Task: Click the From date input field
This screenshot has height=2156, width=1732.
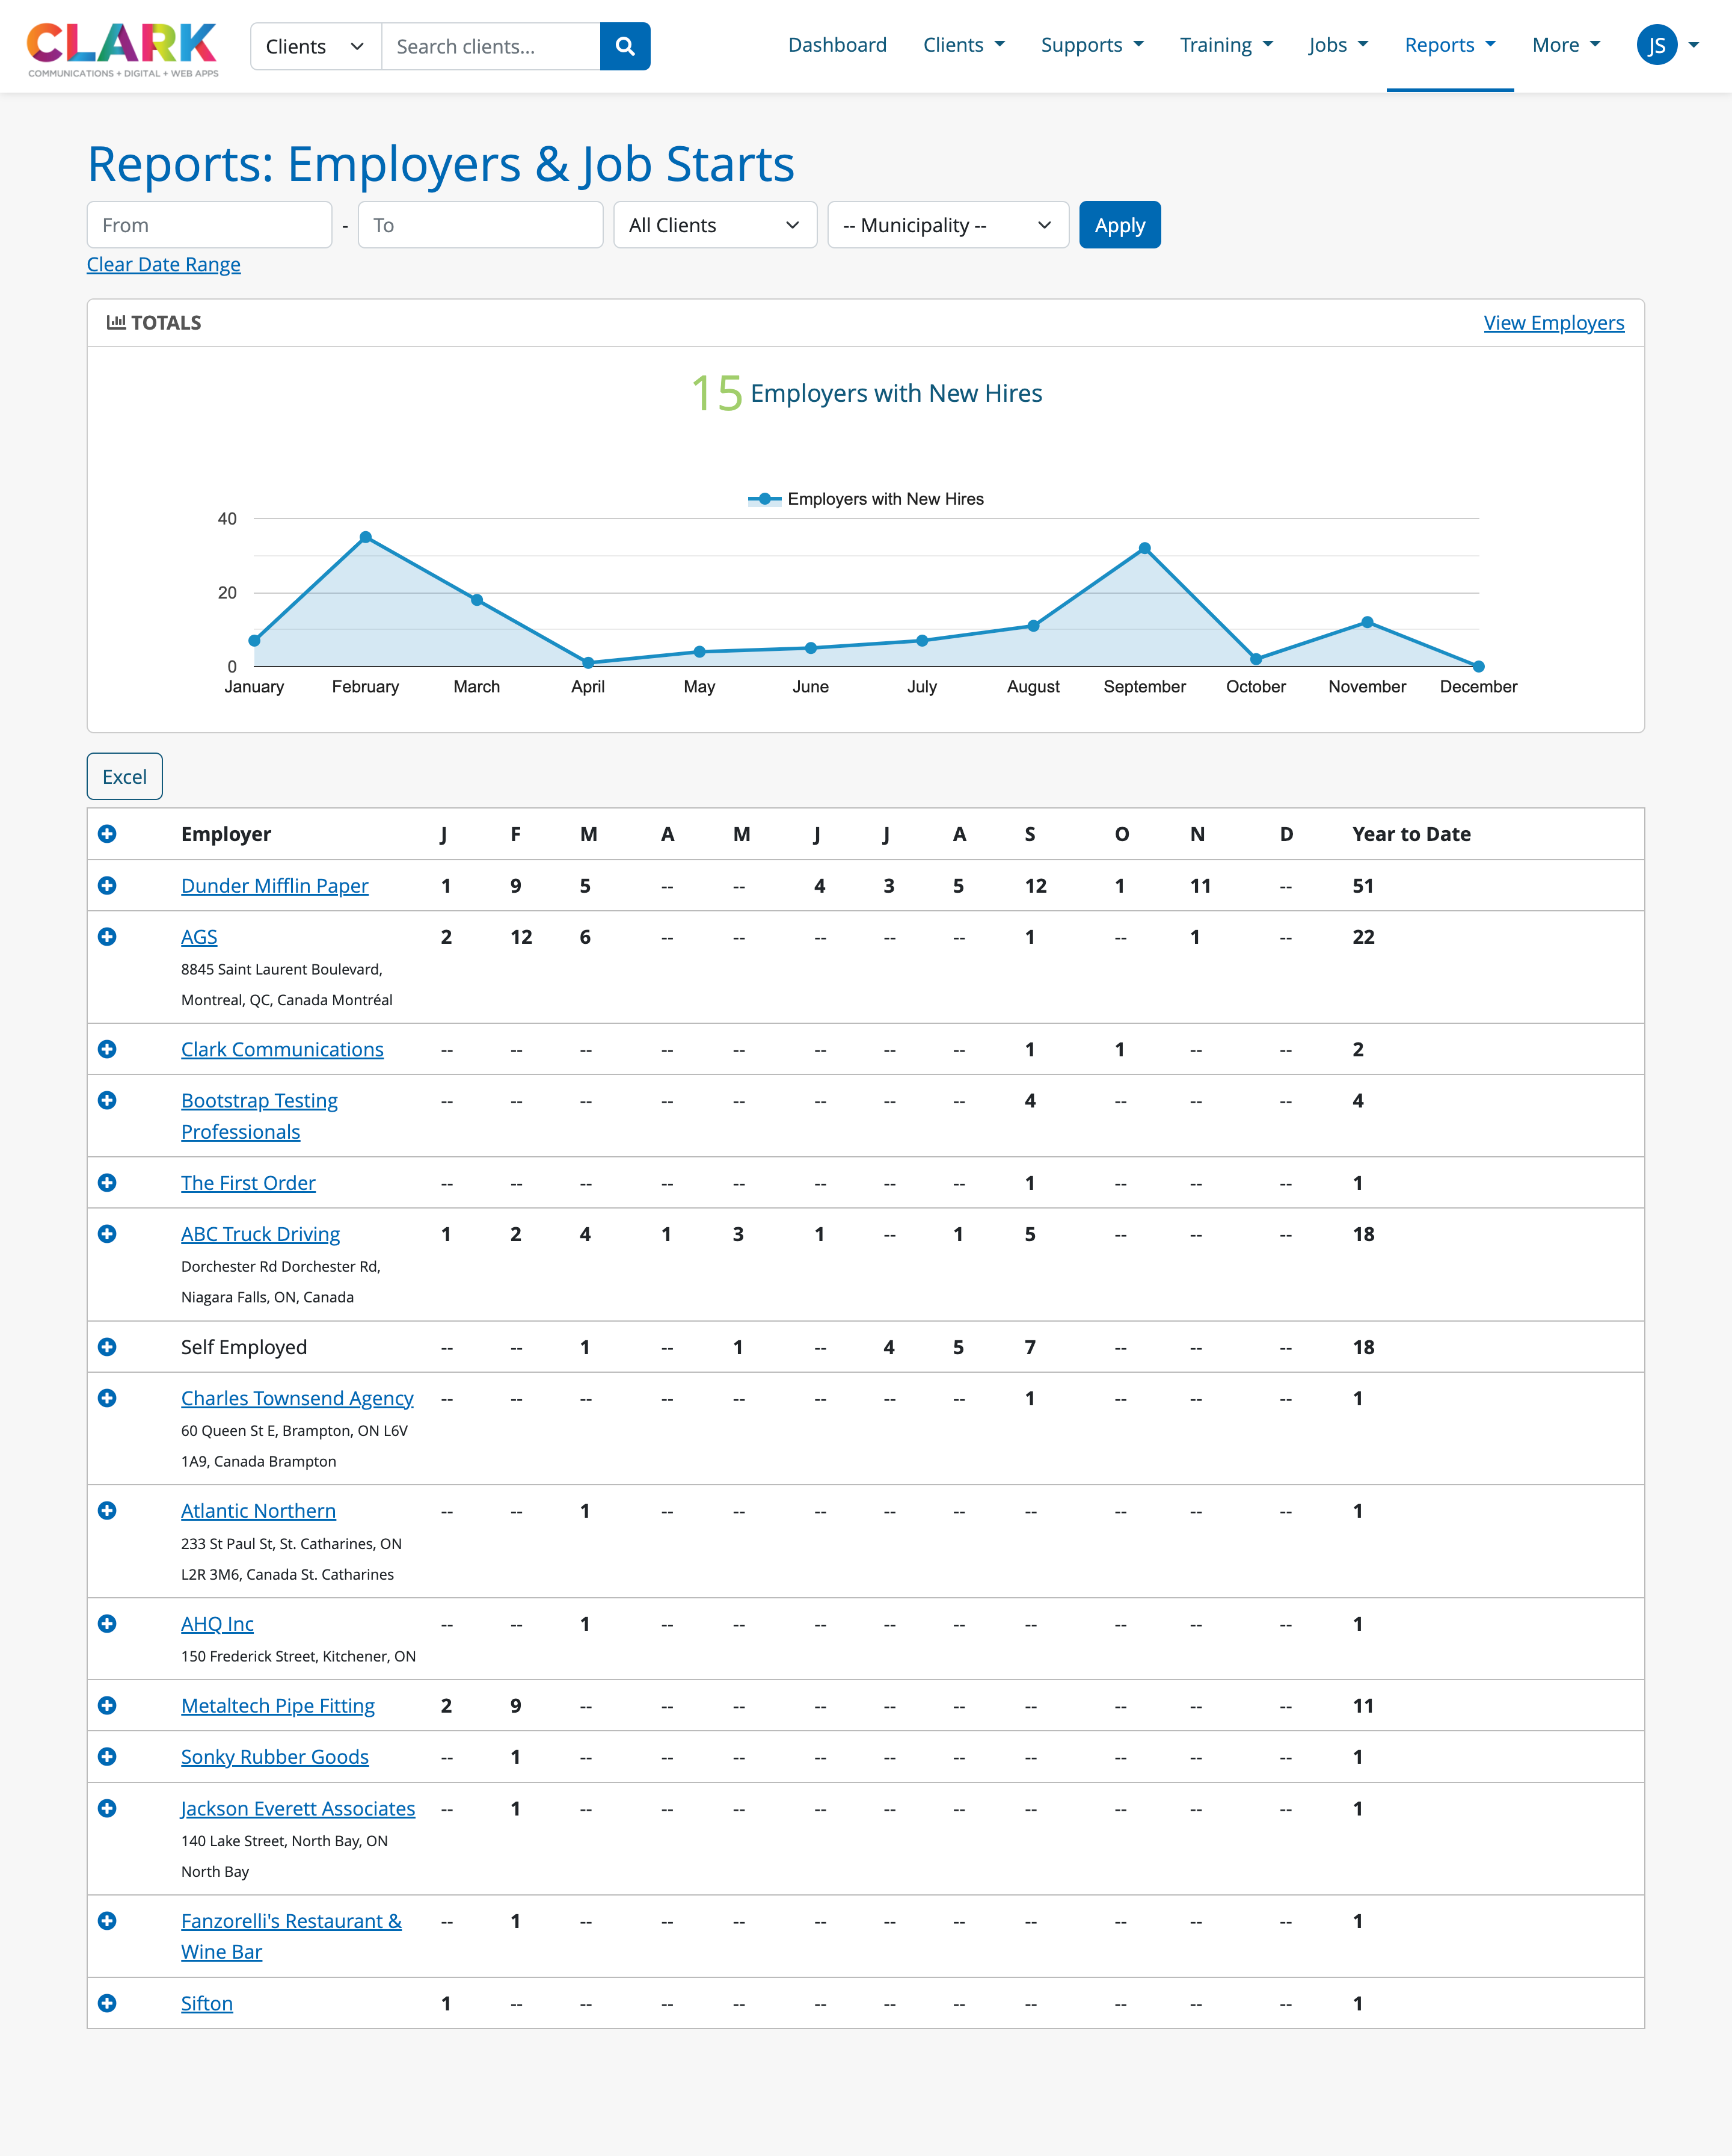Action: click(x=209, y=225)
